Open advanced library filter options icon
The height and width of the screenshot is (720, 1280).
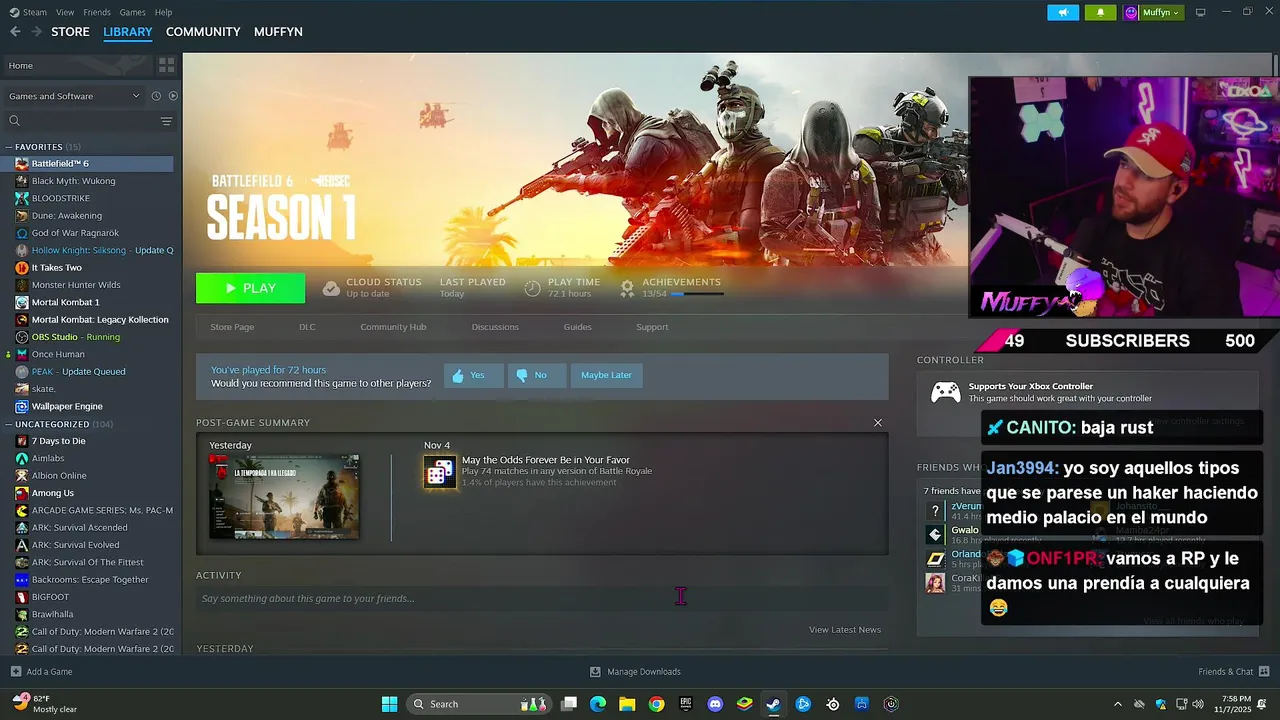click(x=166, y=121)
